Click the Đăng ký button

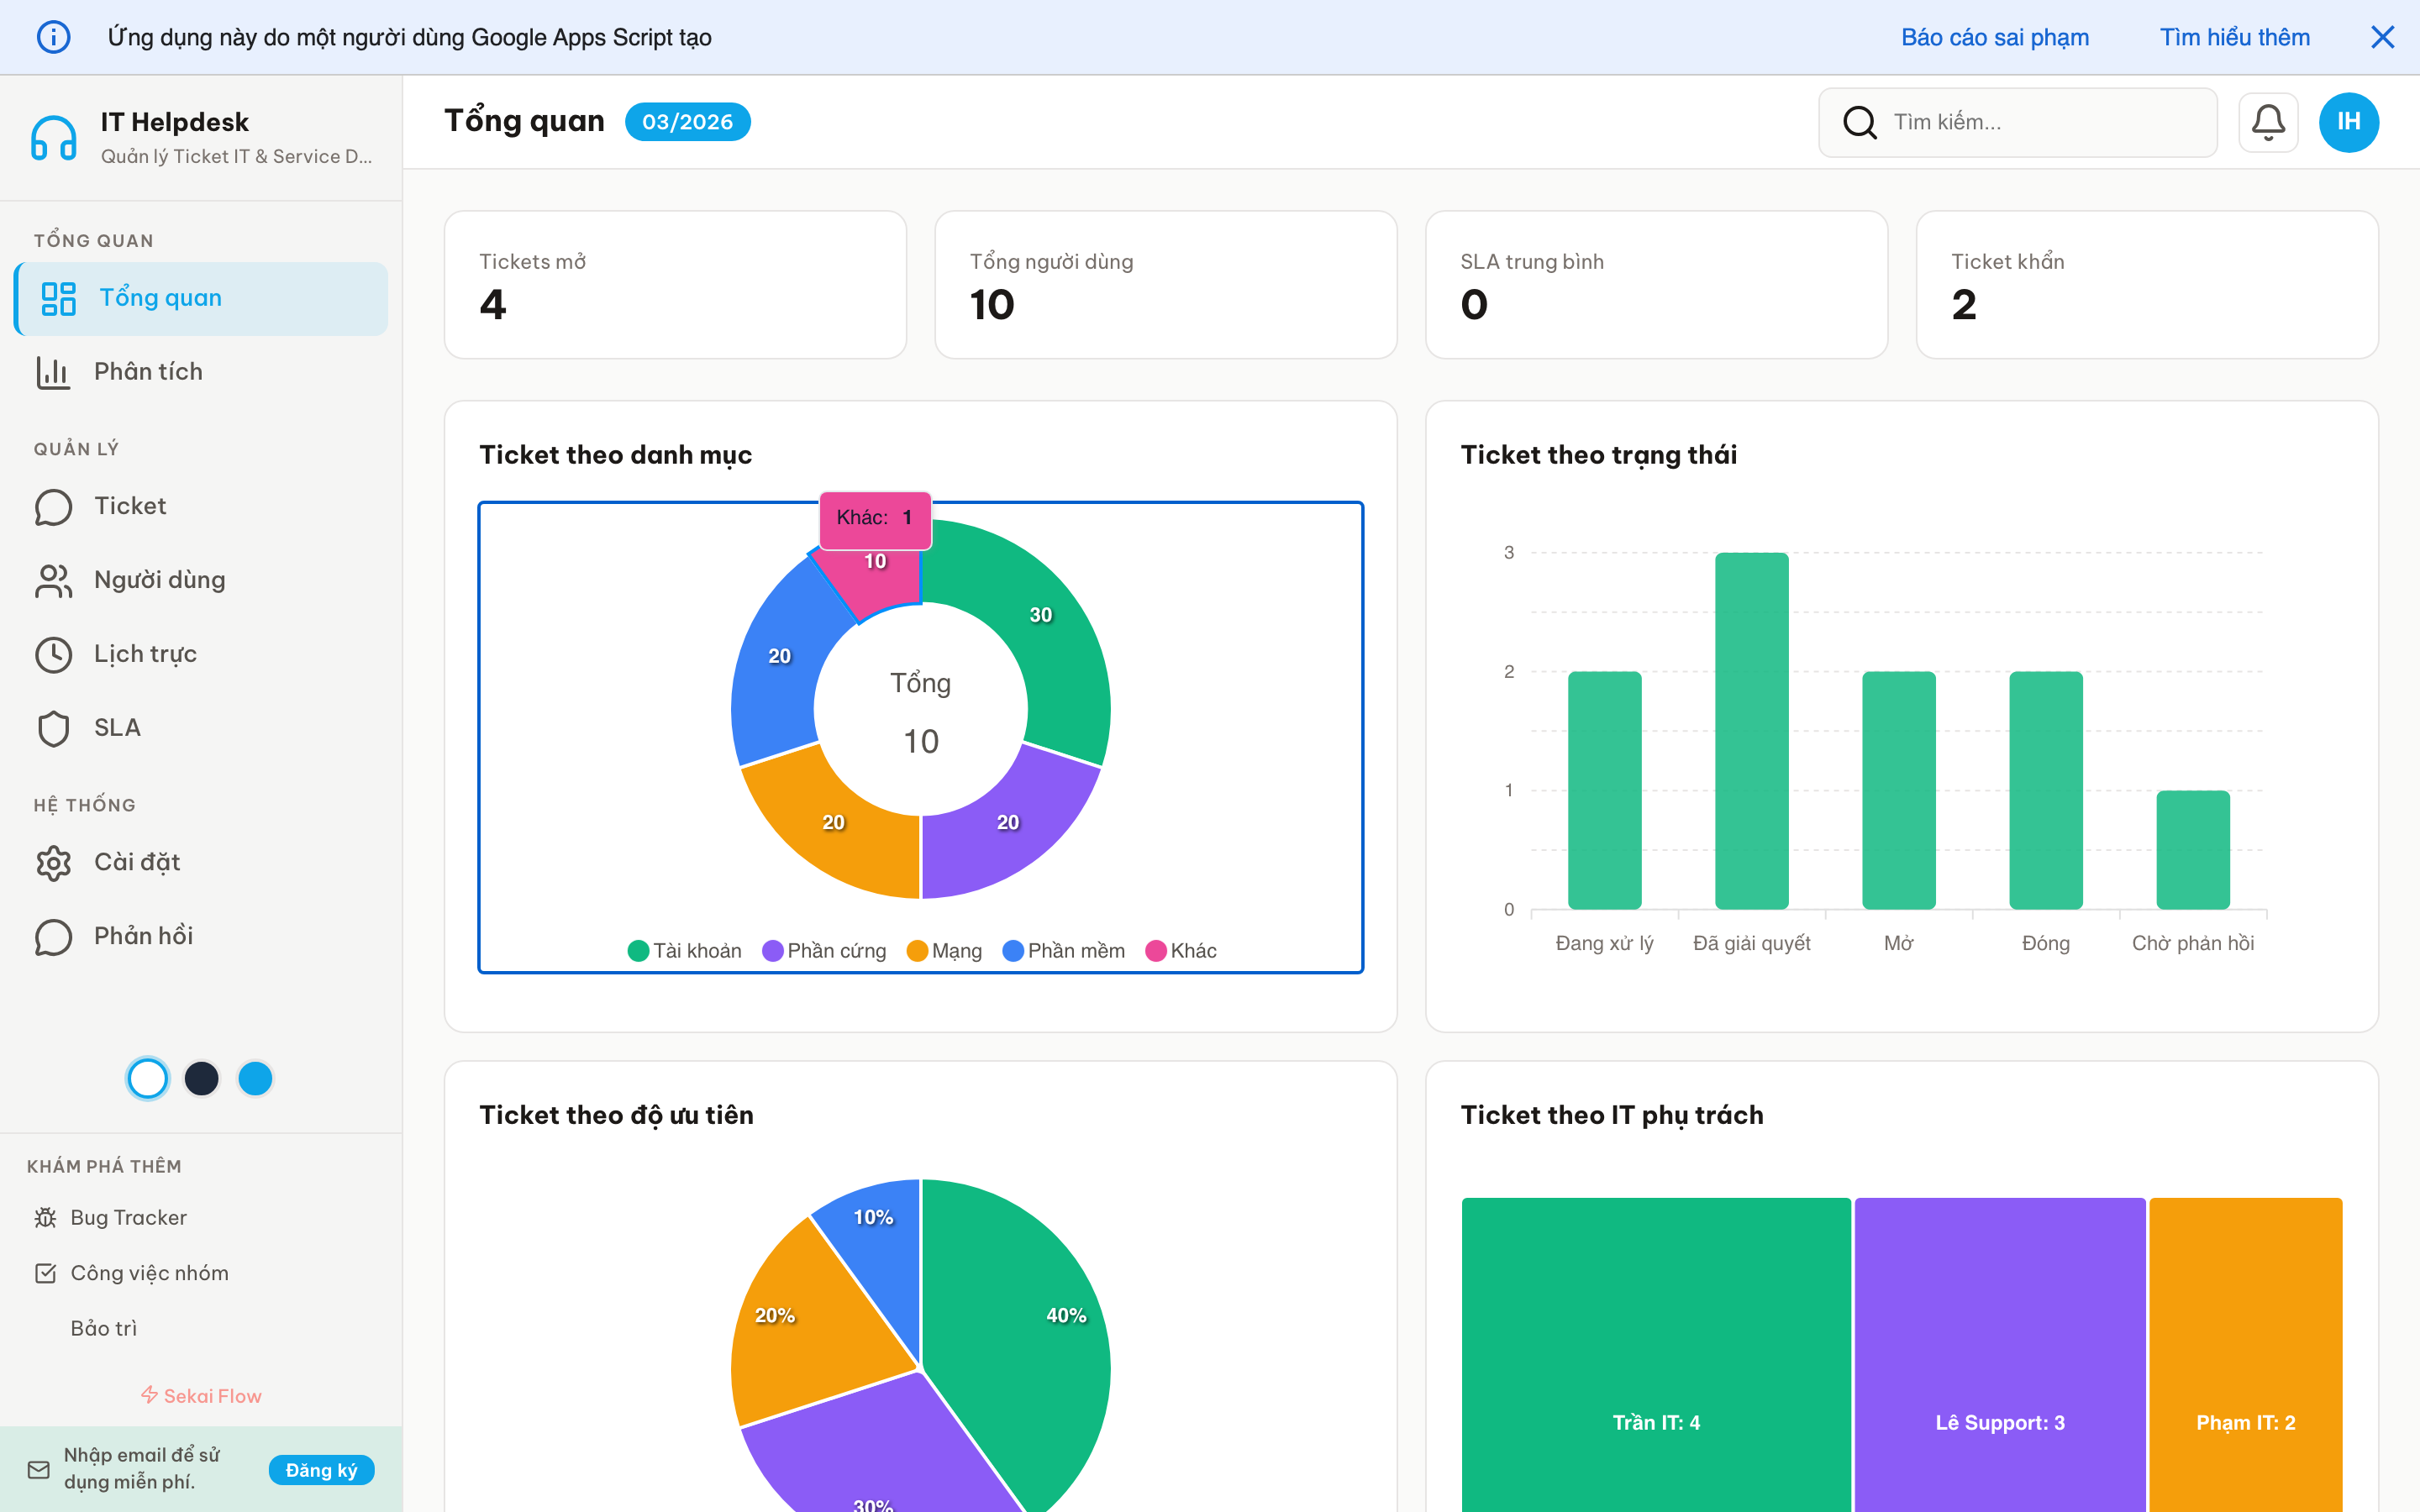coord(321,1470)
